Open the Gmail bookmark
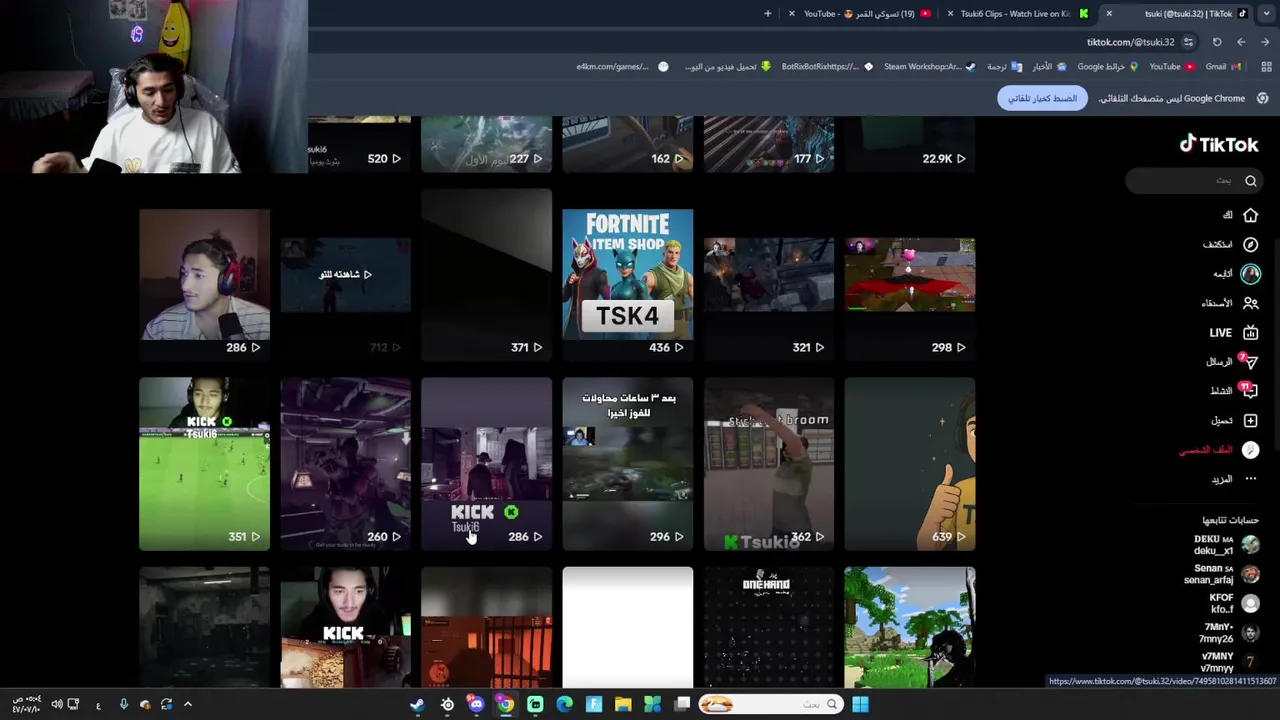1280x720 pixels. click(1223, 67)
